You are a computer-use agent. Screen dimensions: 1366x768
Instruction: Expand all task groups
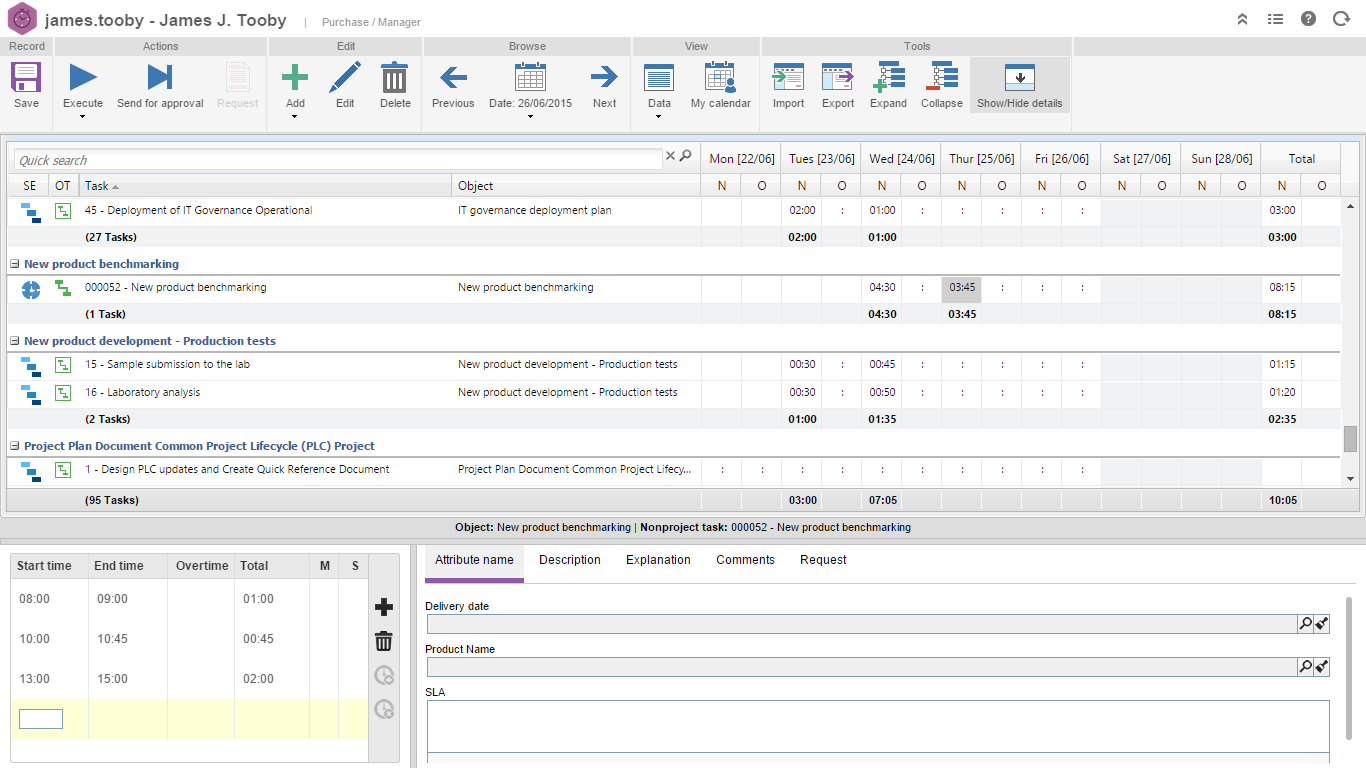pyautogui.click(x=888, y=78)
